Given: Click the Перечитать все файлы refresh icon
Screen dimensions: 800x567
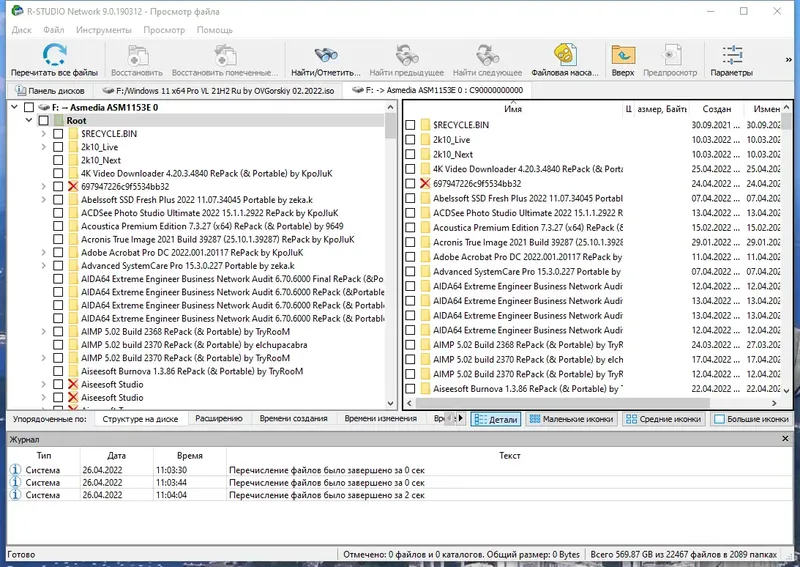Looking at the screenshot, I should point(54,55).
